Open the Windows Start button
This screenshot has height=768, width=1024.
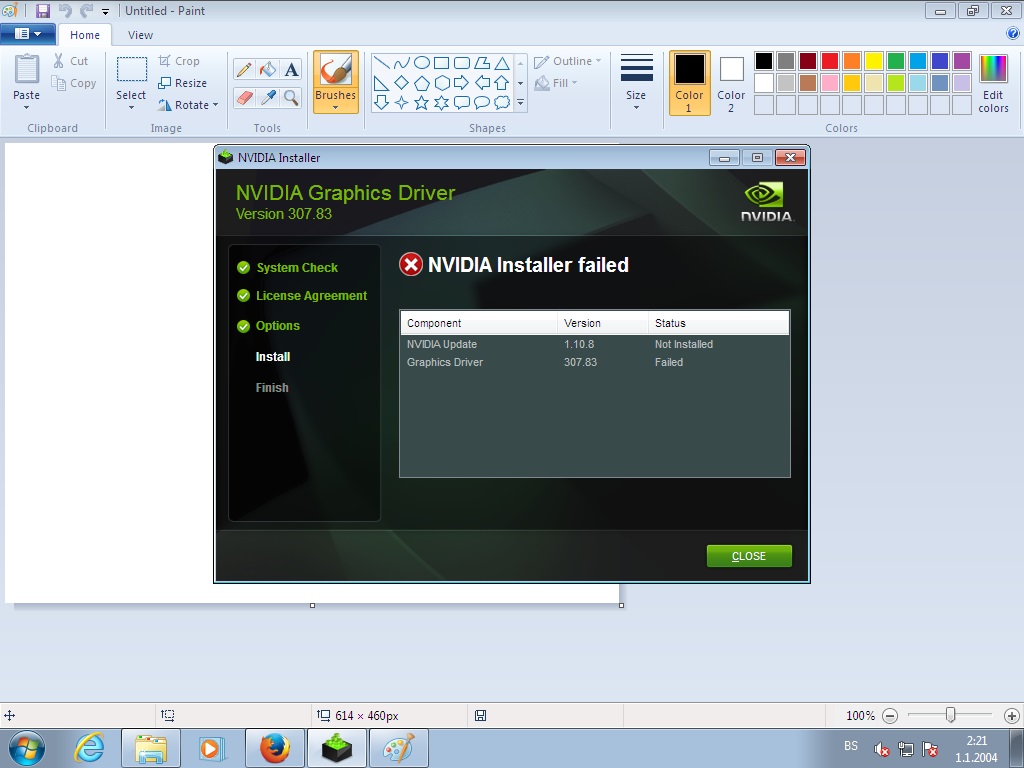coord(27,748)
